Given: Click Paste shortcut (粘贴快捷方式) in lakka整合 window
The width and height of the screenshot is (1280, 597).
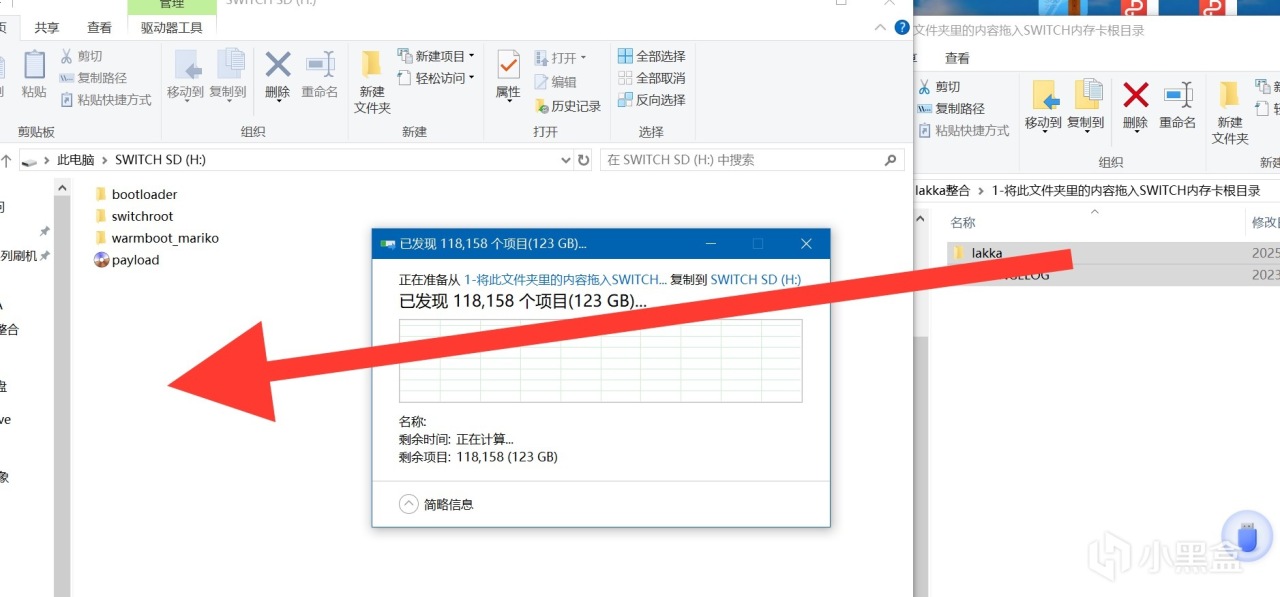Looking at the screenshot, I should [x=964, y=131].
